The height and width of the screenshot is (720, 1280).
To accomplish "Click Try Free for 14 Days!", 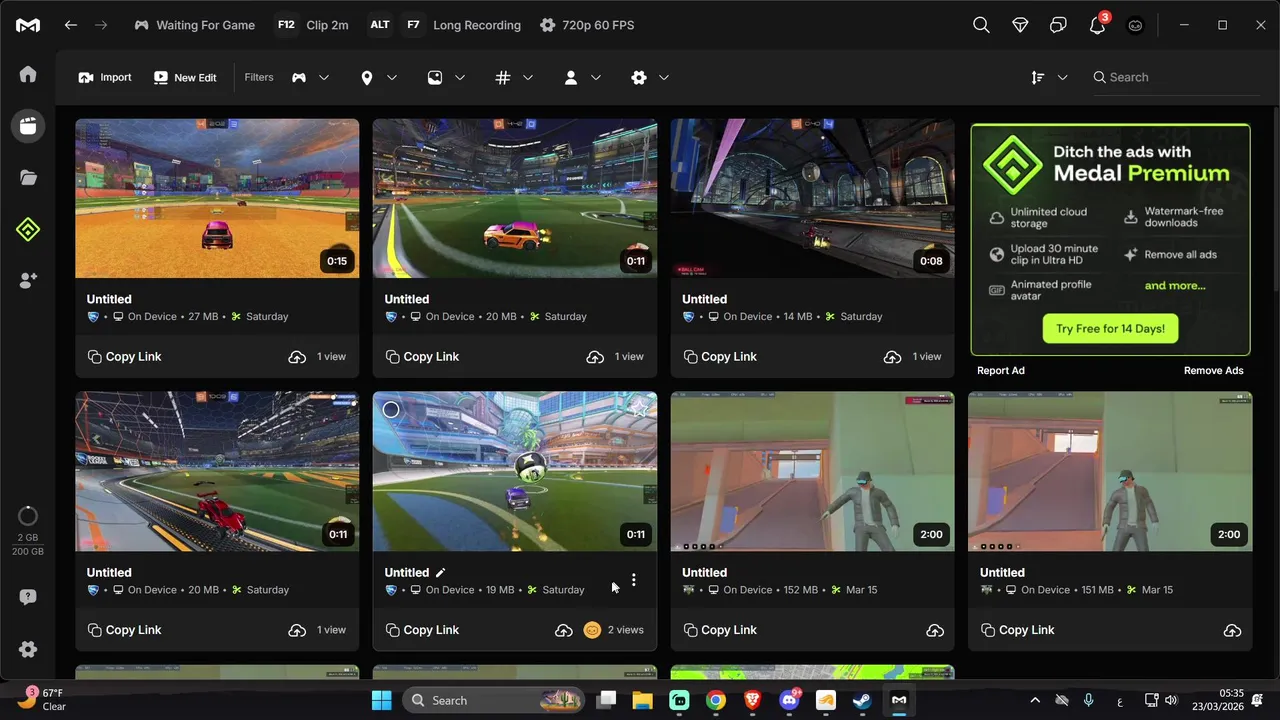I will pyautogui.click(x=1110, y=328).
